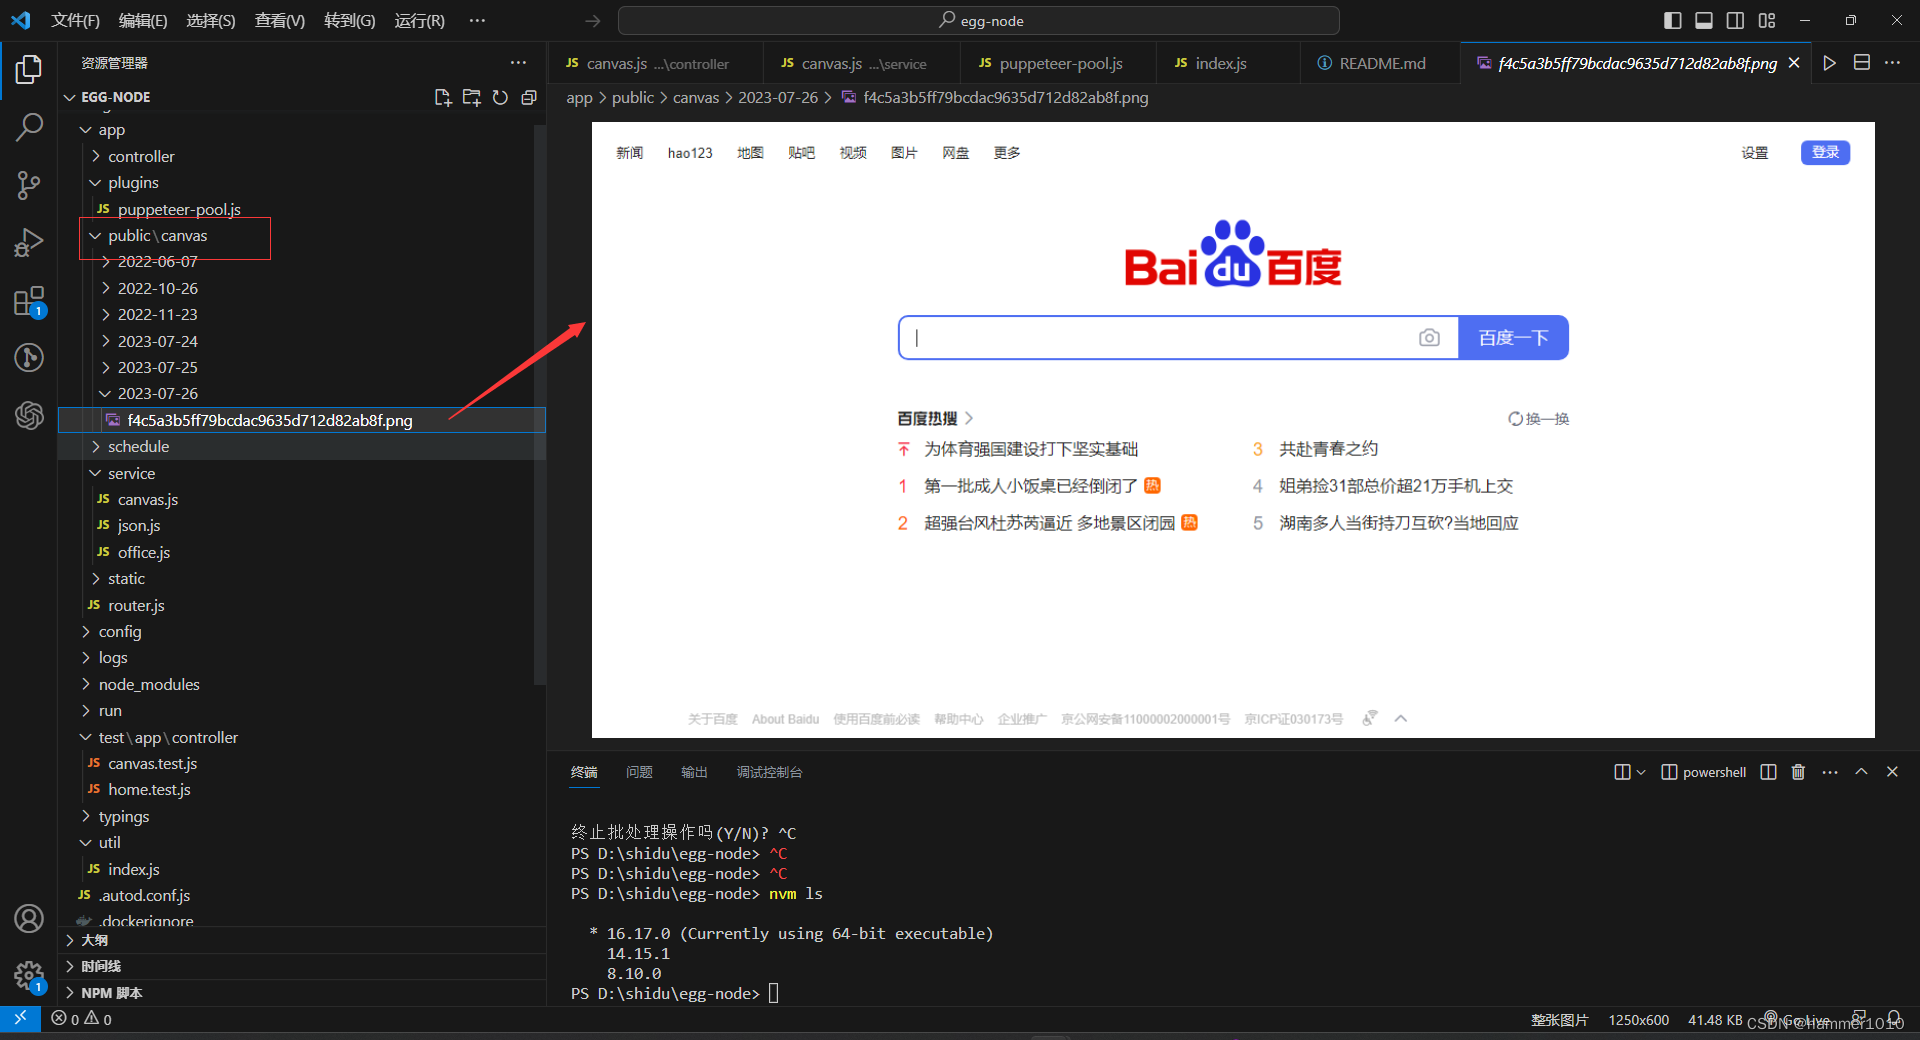Screen dimensions: 1920x1040
Task: Click the image size 1250x600 status item
Action: click(1638, 1019)
